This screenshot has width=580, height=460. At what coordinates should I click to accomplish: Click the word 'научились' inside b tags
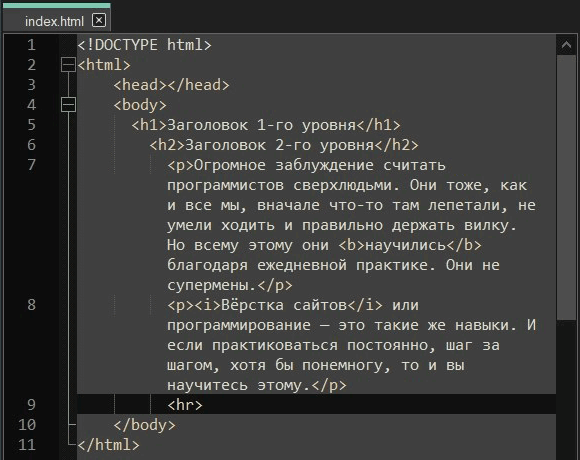coord(405,245)
